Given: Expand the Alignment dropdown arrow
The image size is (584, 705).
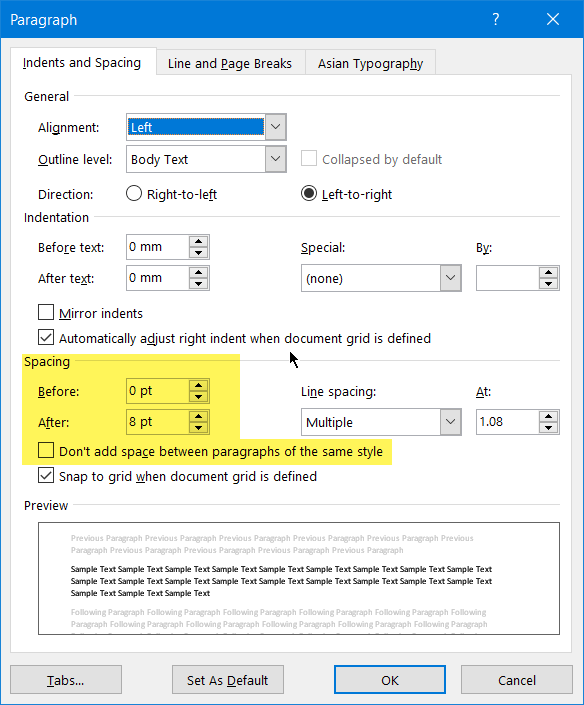Looking at the screenshot, I should [276, 127].
